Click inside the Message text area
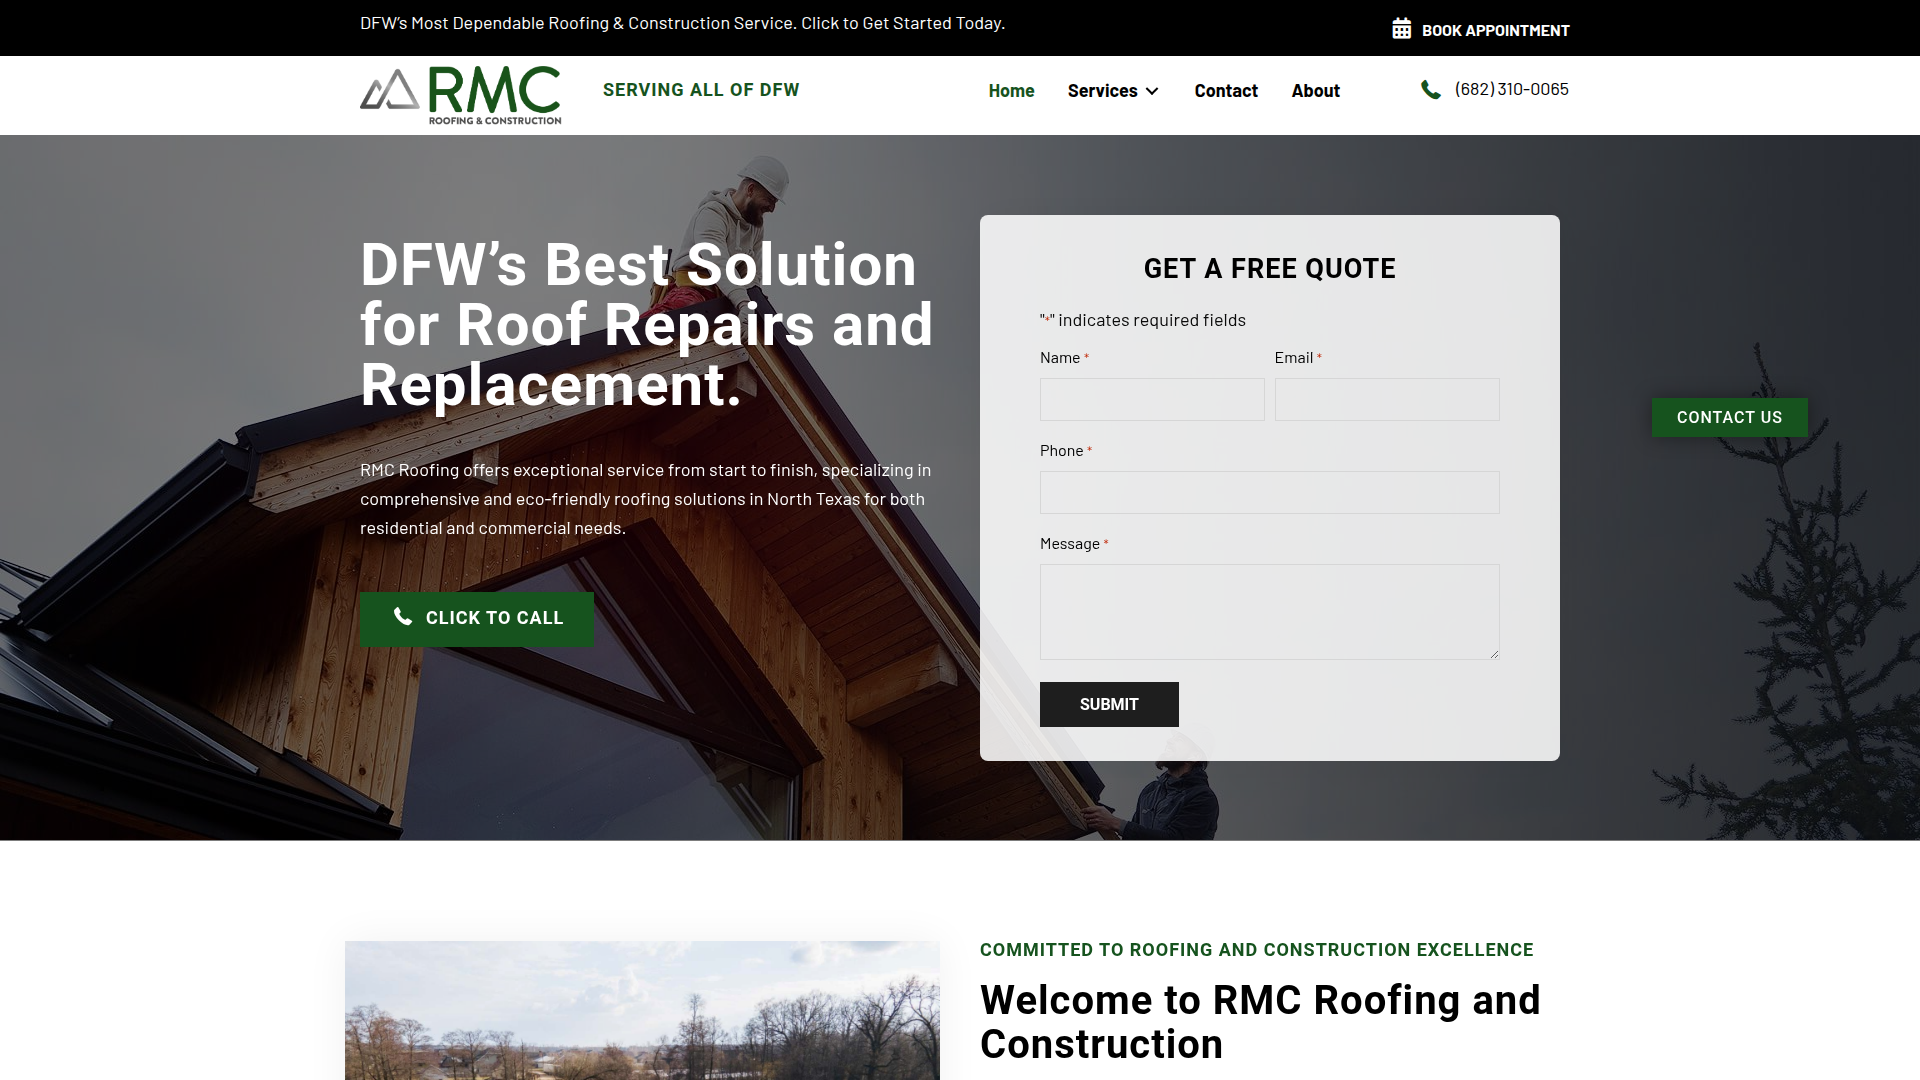The width and height of the screenshot is (1920, 1080). click(x=1270, y=612)
